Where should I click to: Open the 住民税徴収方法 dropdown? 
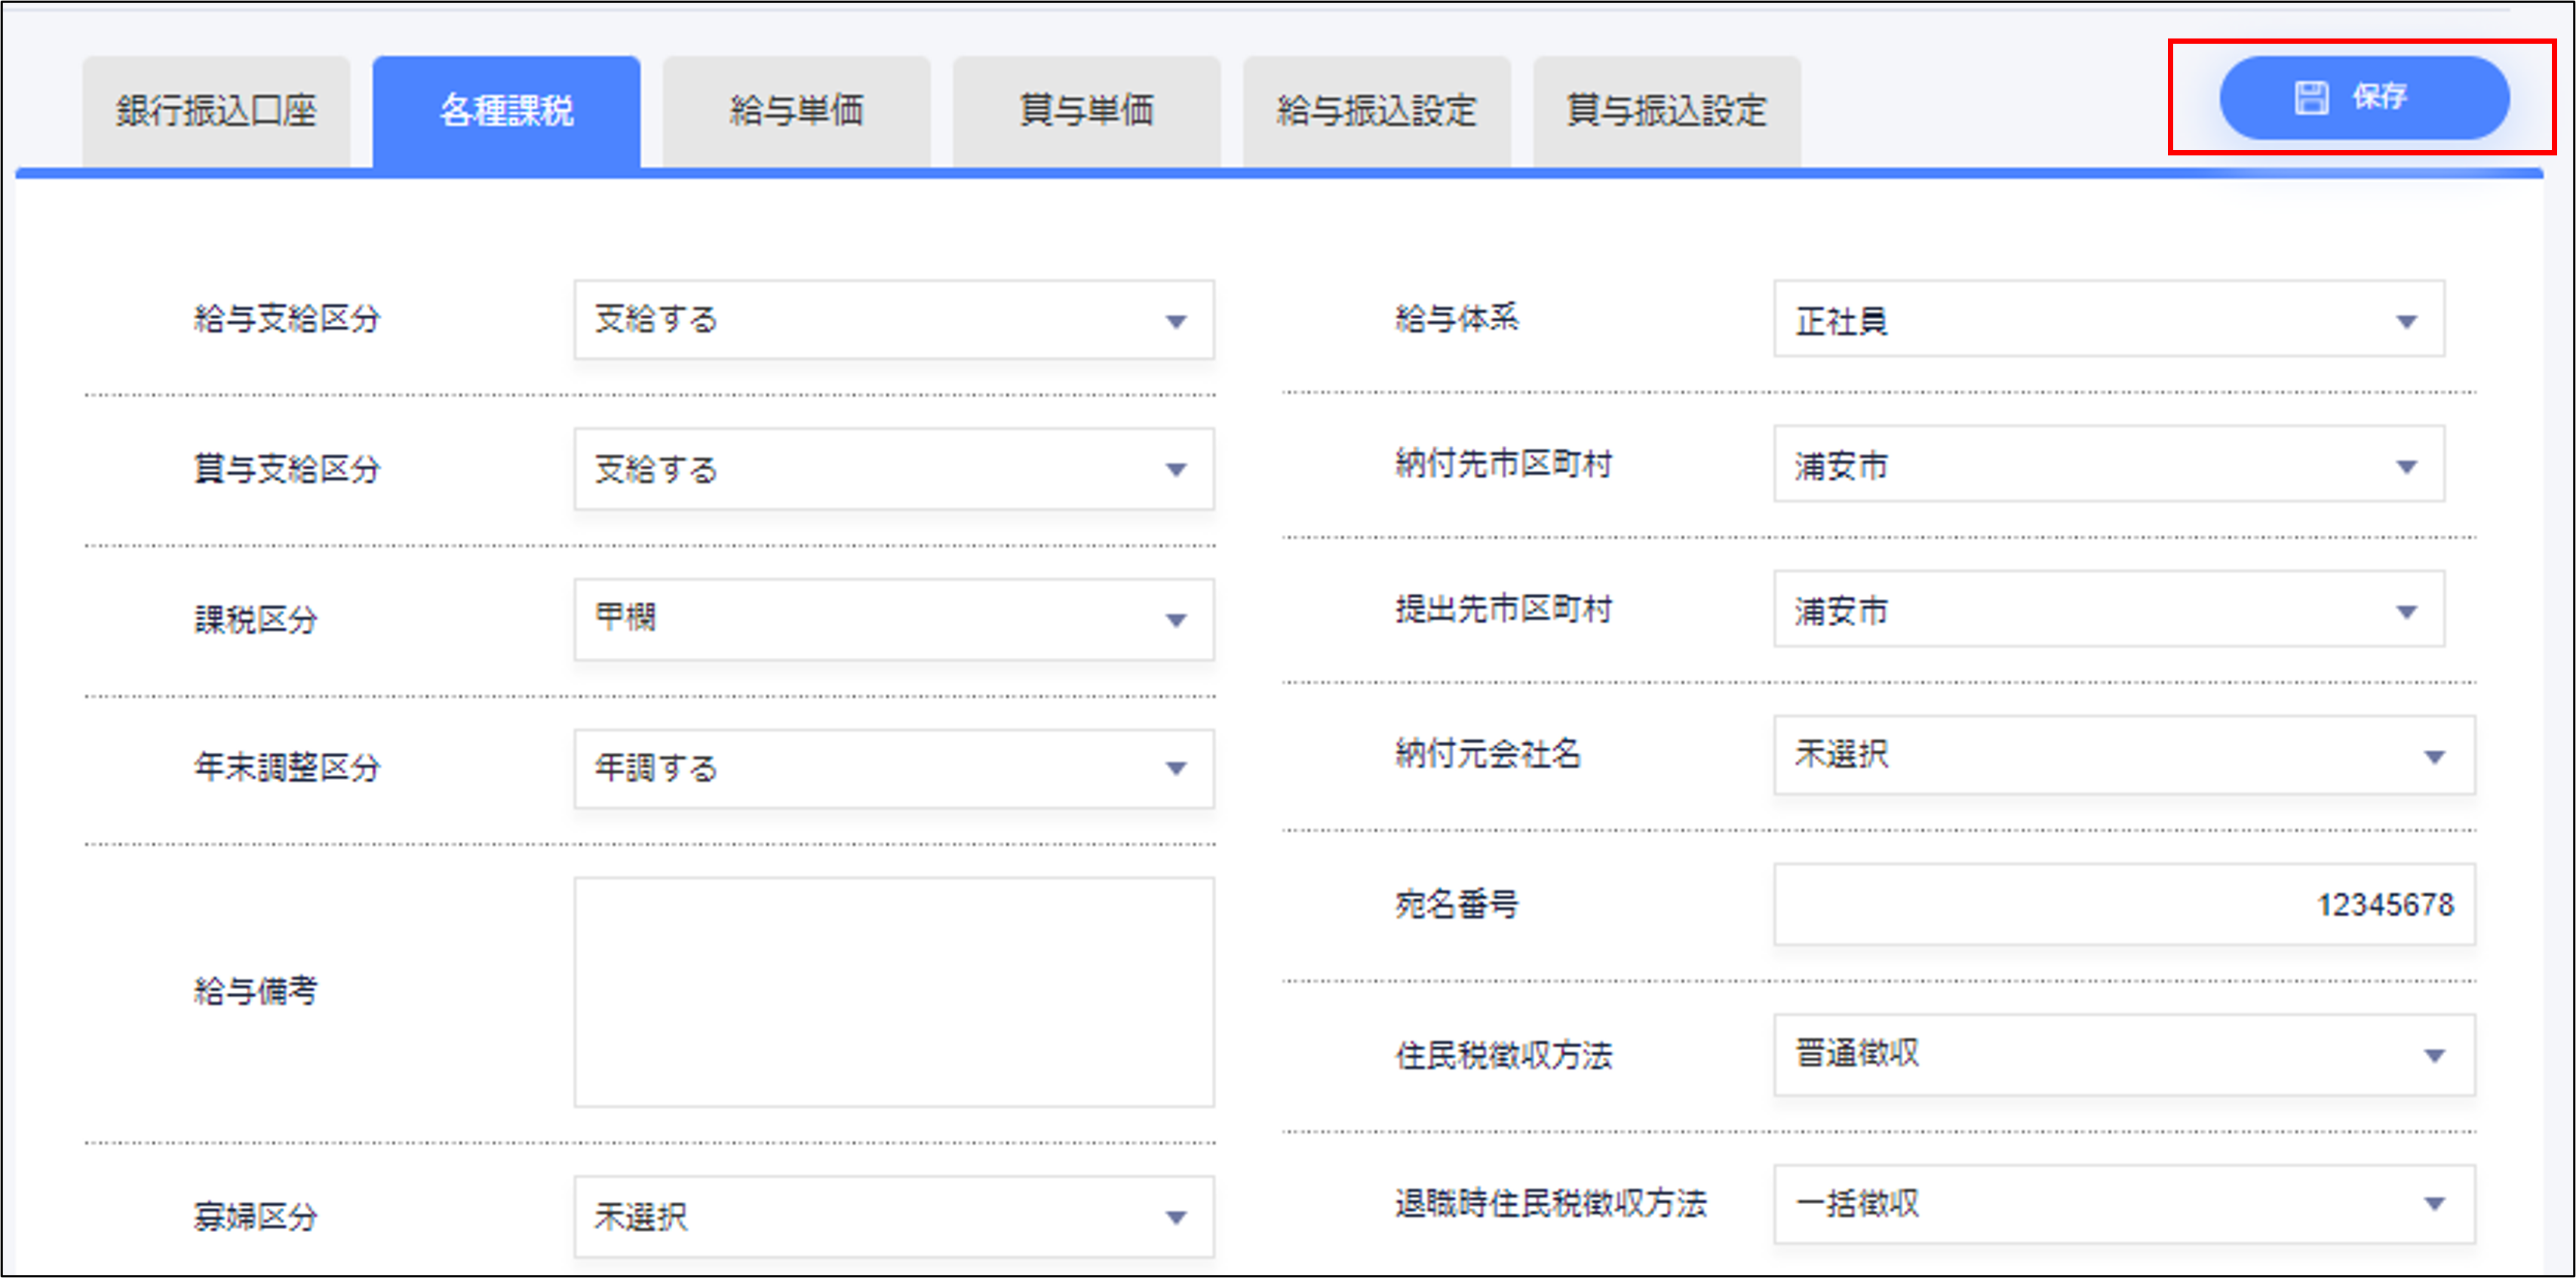pos(2123,1054)
